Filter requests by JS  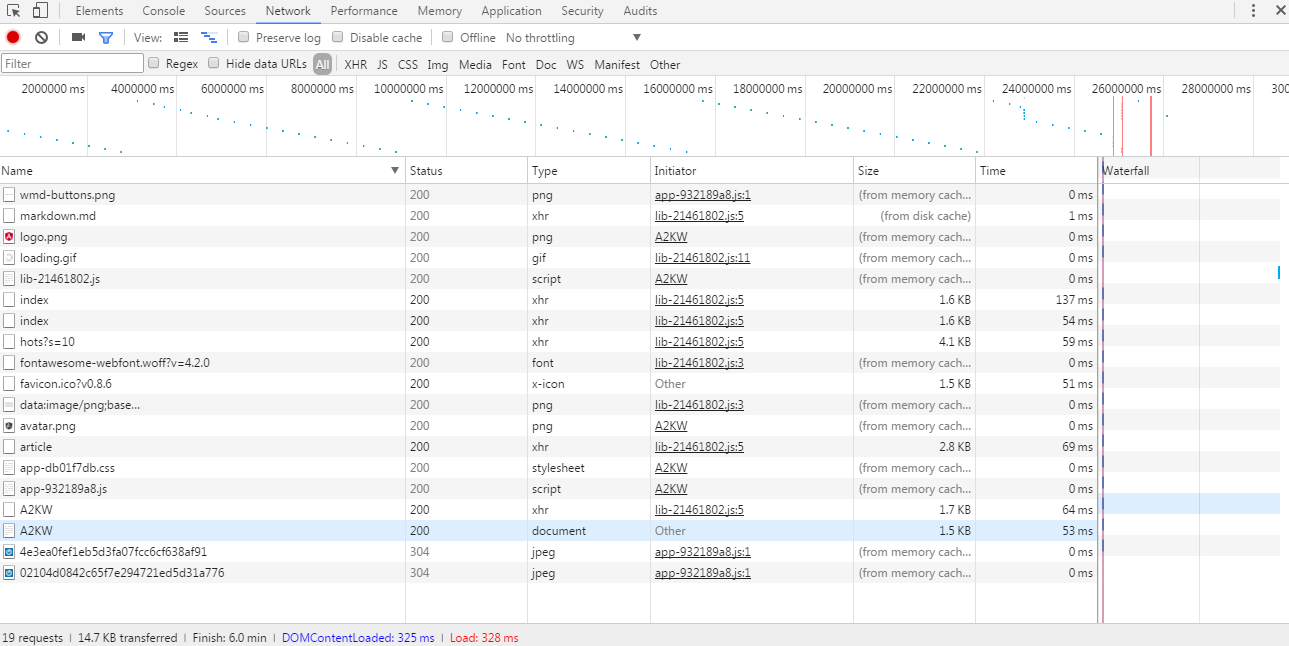(x=382, y=64)
